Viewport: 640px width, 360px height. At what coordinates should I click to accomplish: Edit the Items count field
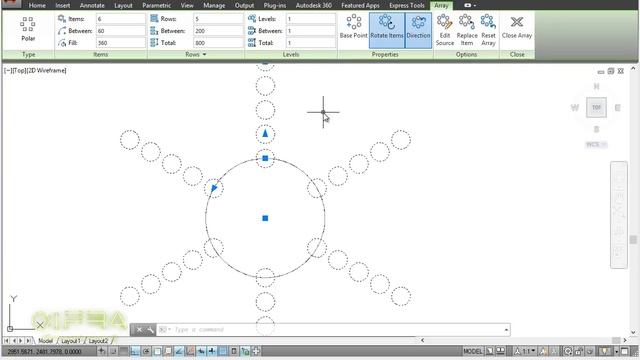[x=120, y=19]
